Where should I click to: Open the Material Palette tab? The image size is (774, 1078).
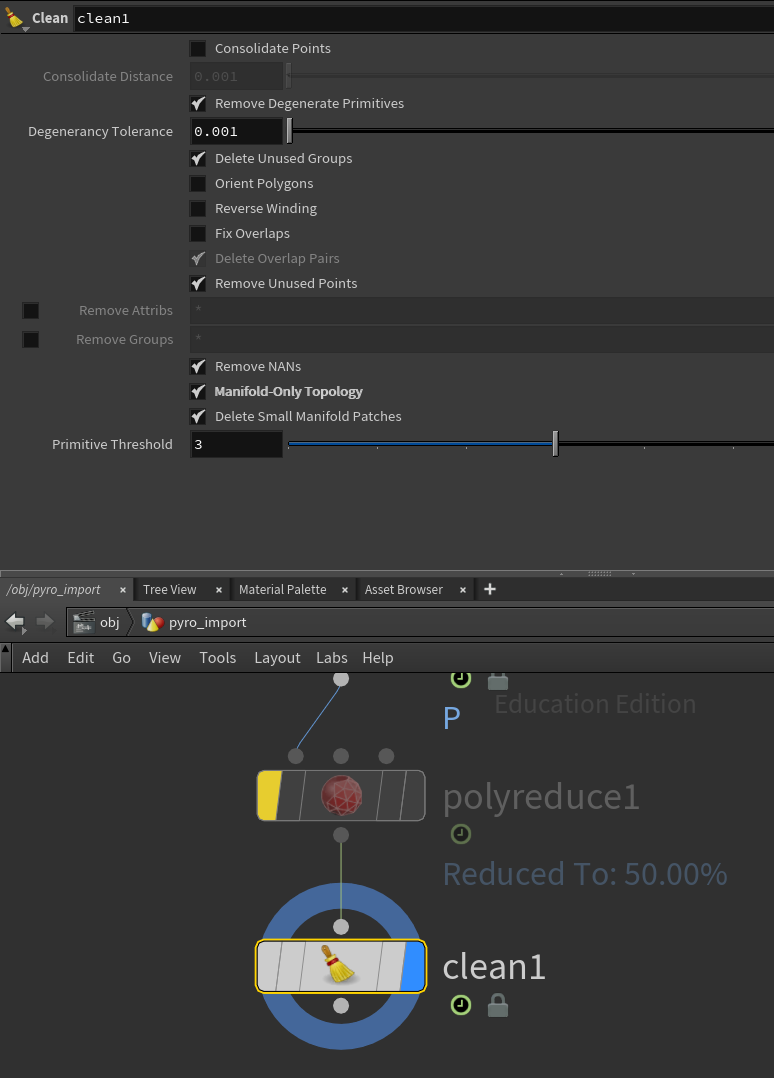coord(283,589)
